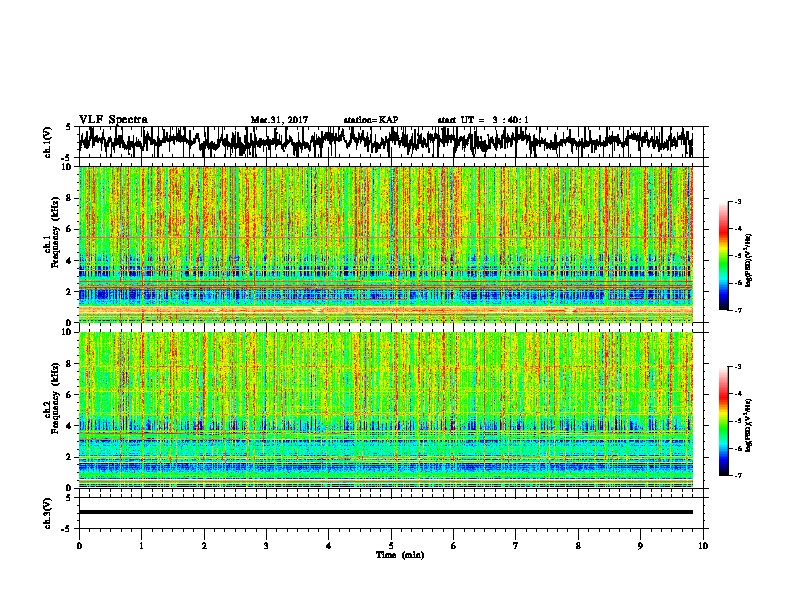Viewport: 792px width, 612px height.
Task: Click time axis tick label '3'
Action: coord(266,545)
